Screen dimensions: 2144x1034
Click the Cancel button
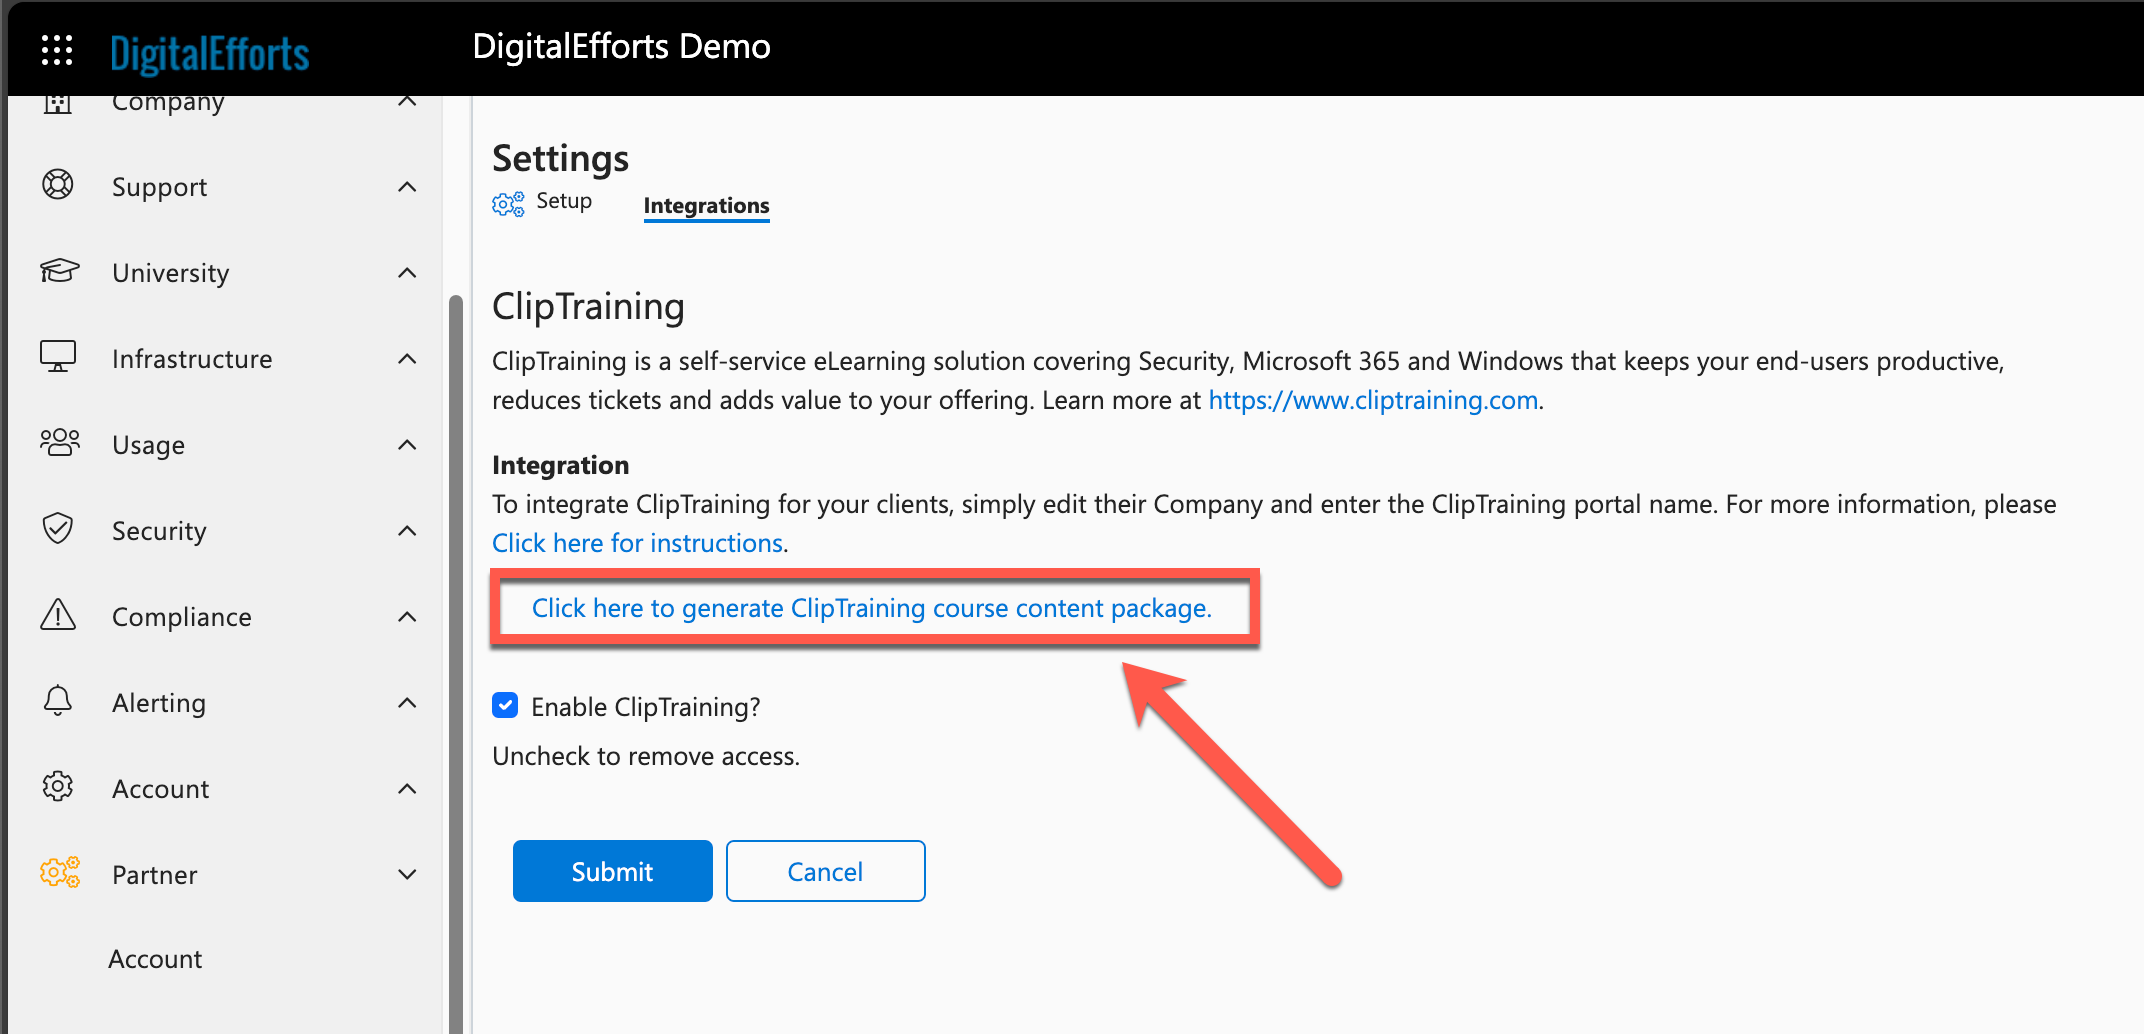click(826, 871)
